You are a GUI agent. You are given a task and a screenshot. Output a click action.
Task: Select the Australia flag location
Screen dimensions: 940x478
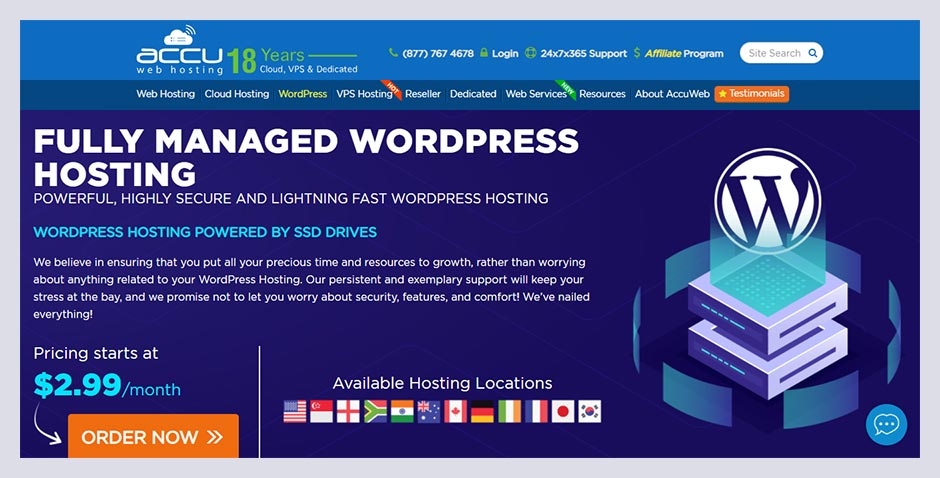[x=429, y=411]
